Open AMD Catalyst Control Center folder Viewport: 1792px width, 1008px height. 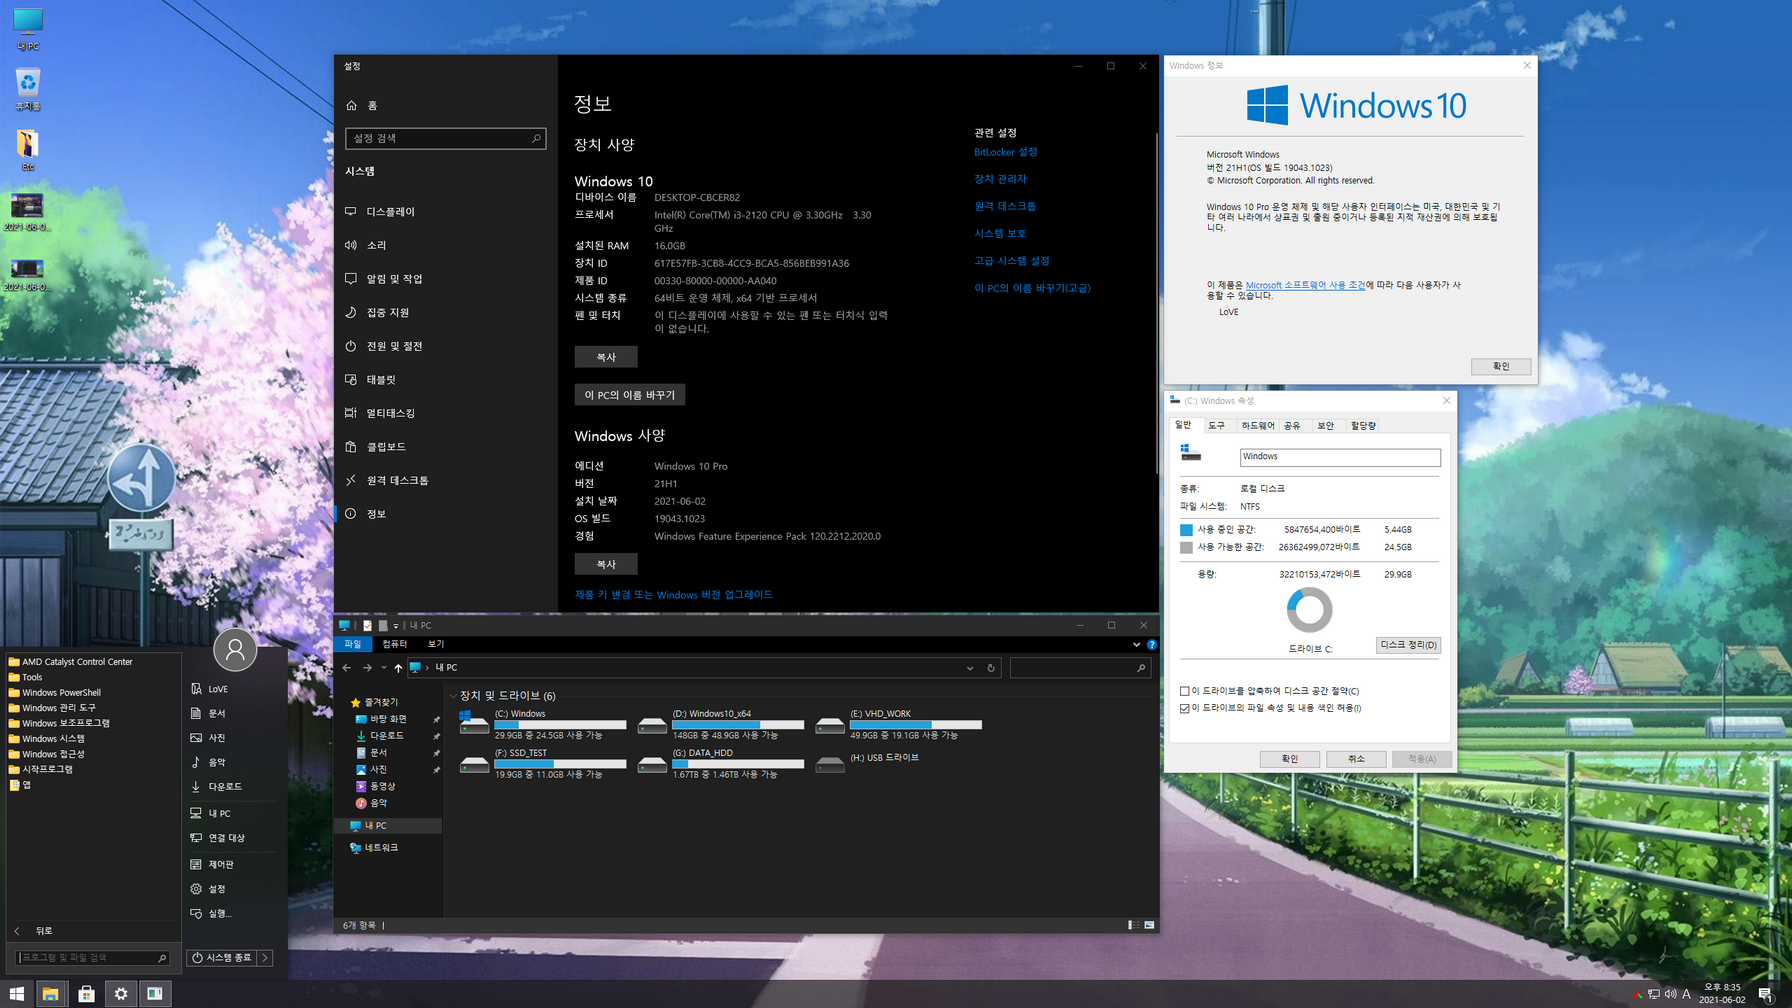click(78, 662)
